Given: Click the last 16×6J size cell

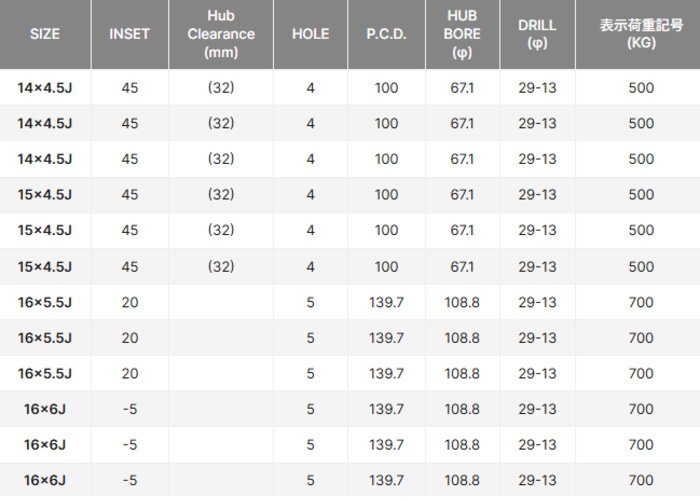Looking at the screenshot, I should tap(45, 480).
